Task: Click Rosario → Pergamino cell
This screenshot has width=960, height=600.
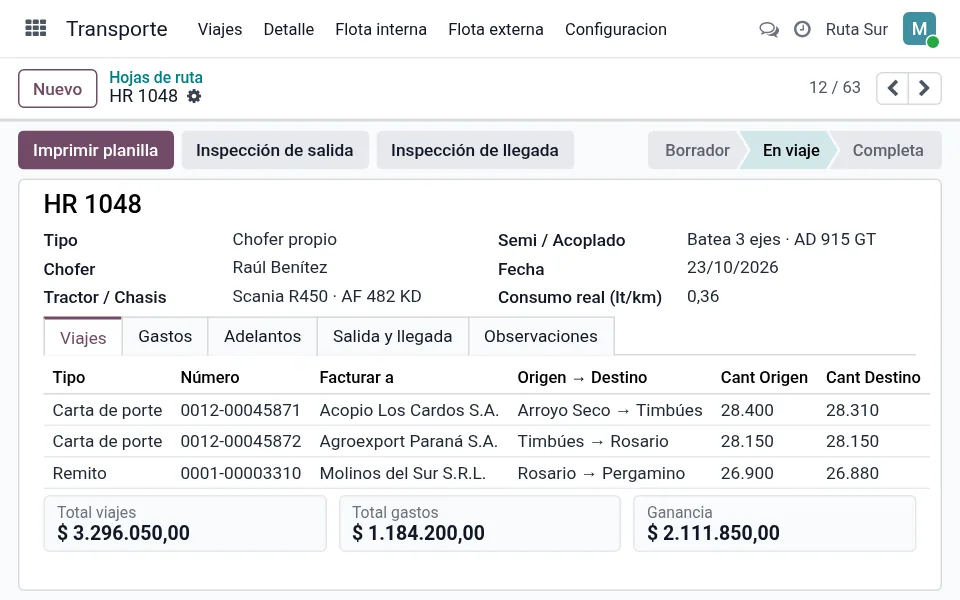Action: [601, 473]
